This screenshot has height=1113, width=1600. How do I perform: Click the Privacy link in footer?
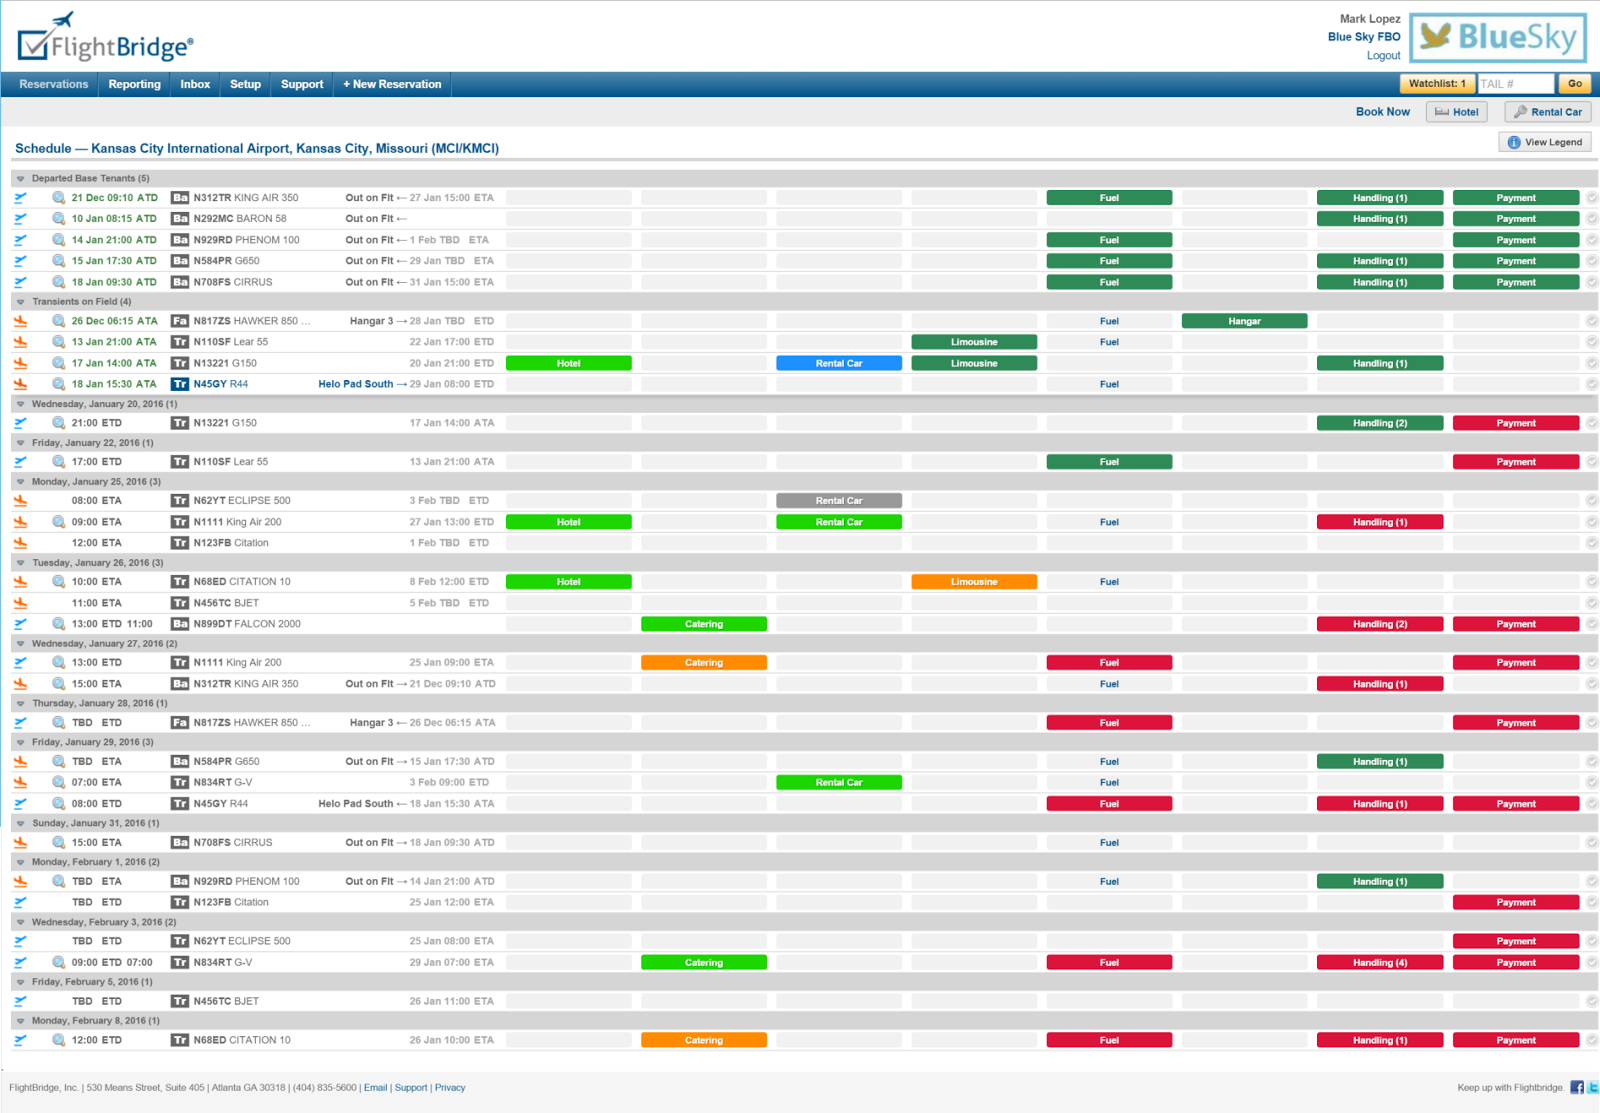[x=450, y=1088]
